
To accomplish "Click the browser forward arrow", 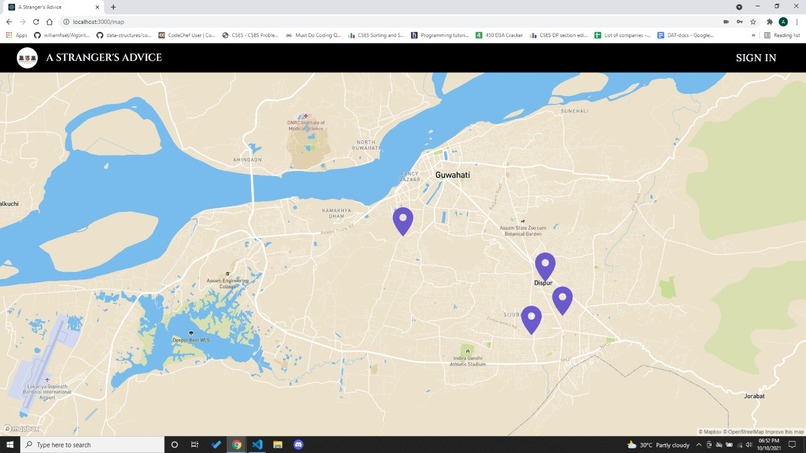I will pyautogui.click(x=23, y=22).
